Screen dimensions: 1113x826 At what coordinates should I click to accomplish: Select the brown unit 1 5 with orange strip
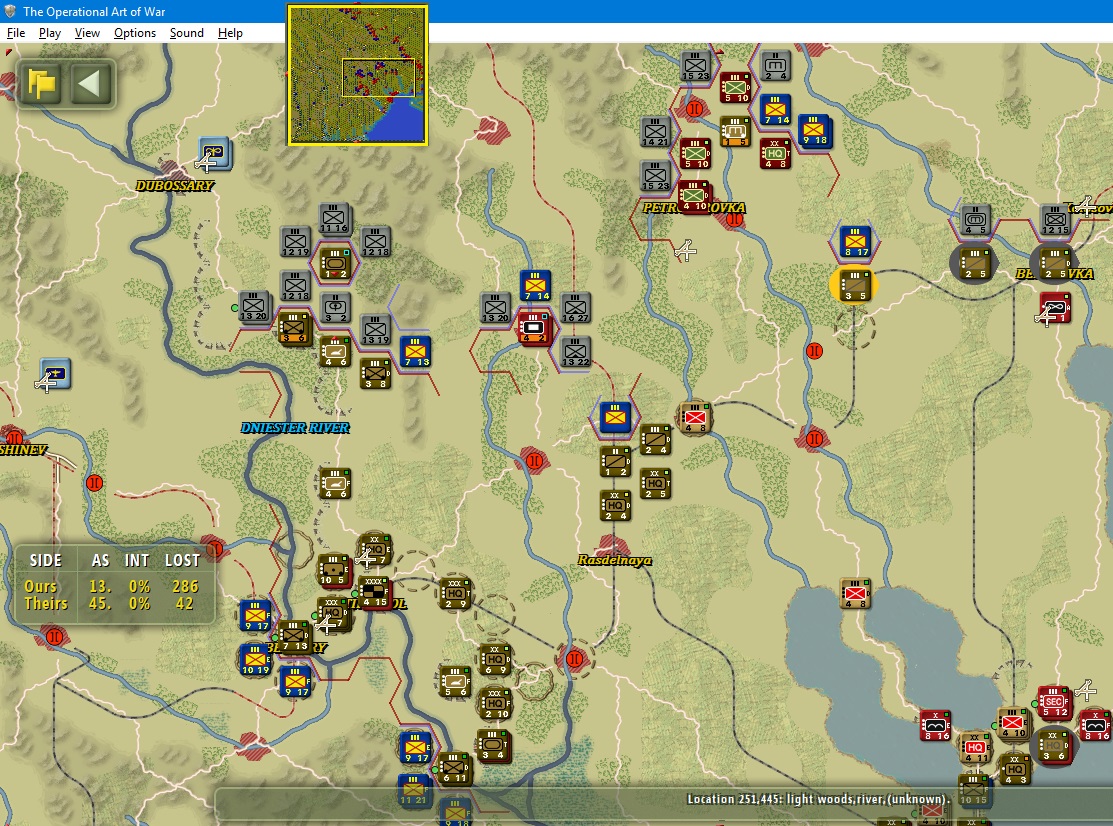(x=735, y=132)
